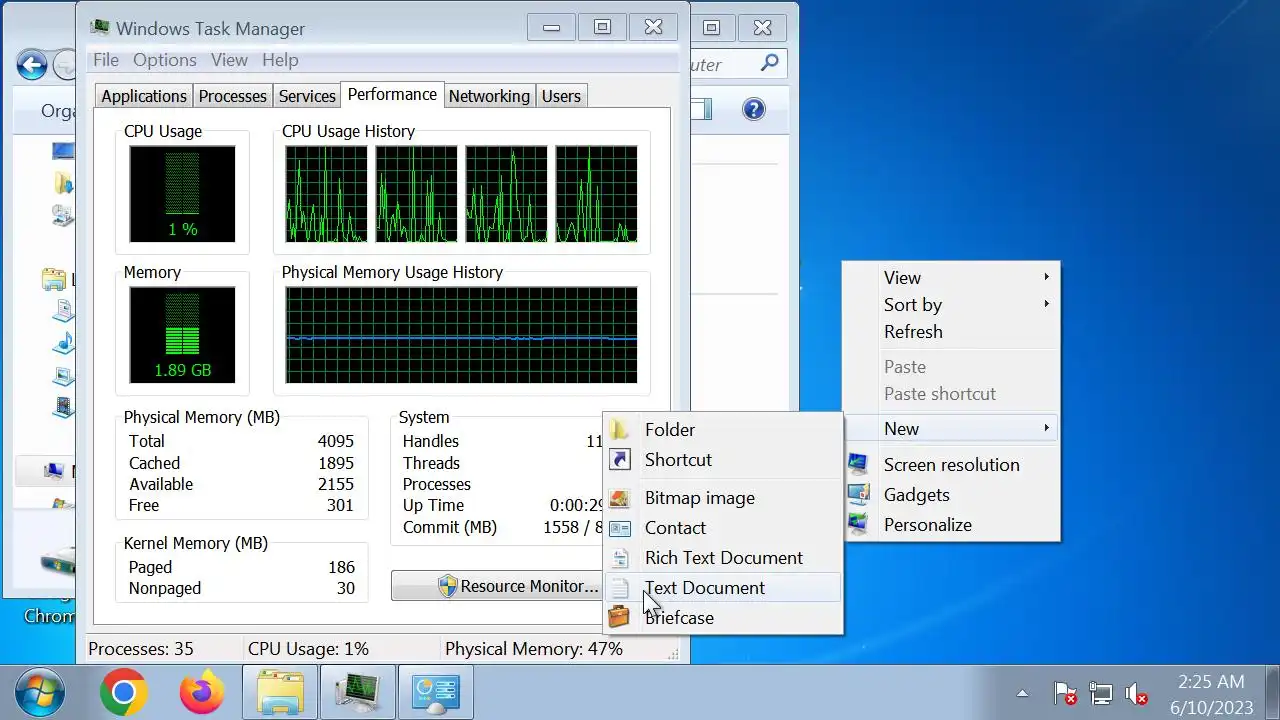Create a new Contact
Image resolution: width=1280 pixels, height=720 pixels.
(723, 527)
